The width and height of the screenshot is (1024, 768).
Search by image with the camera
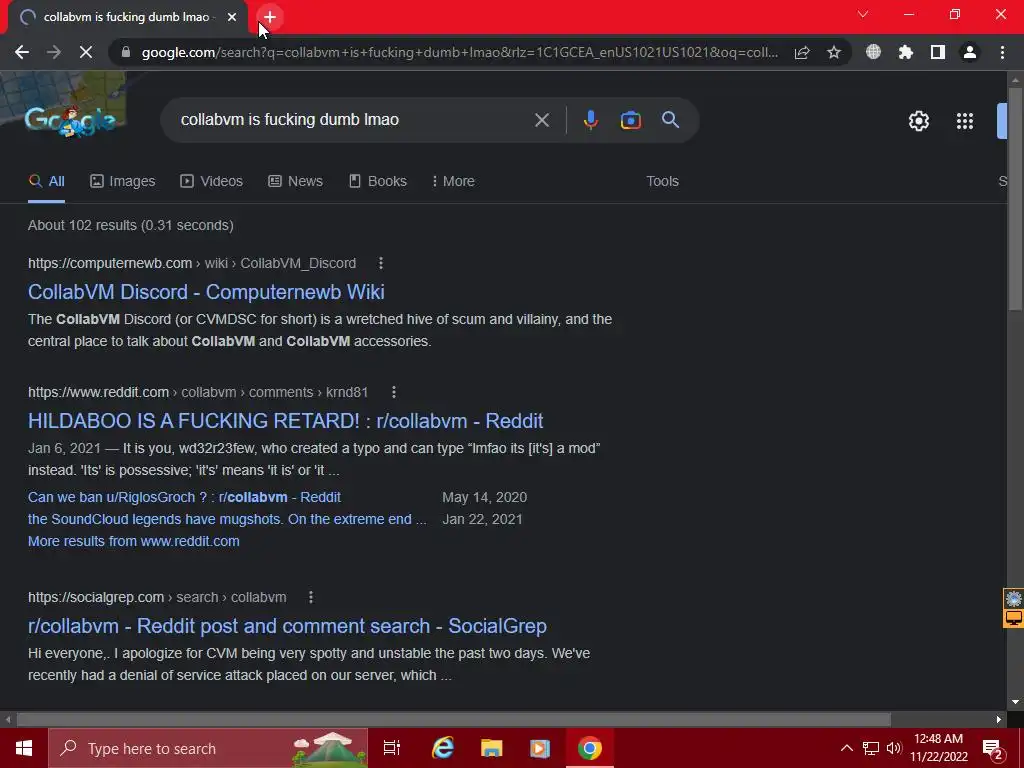click(631, 120)
